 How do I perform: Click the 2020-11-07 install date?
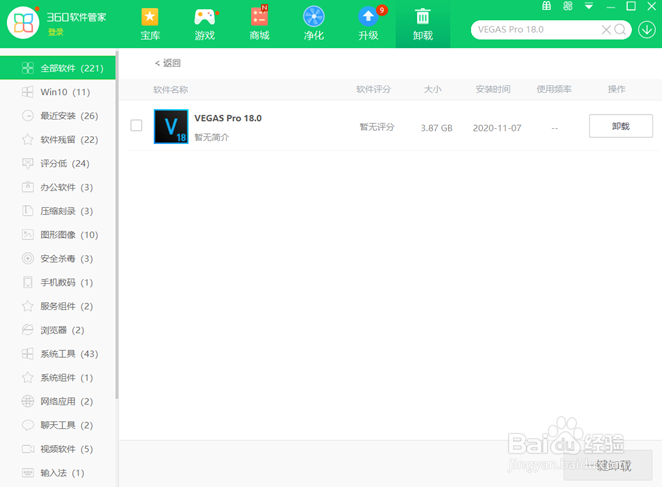[497, 128]
